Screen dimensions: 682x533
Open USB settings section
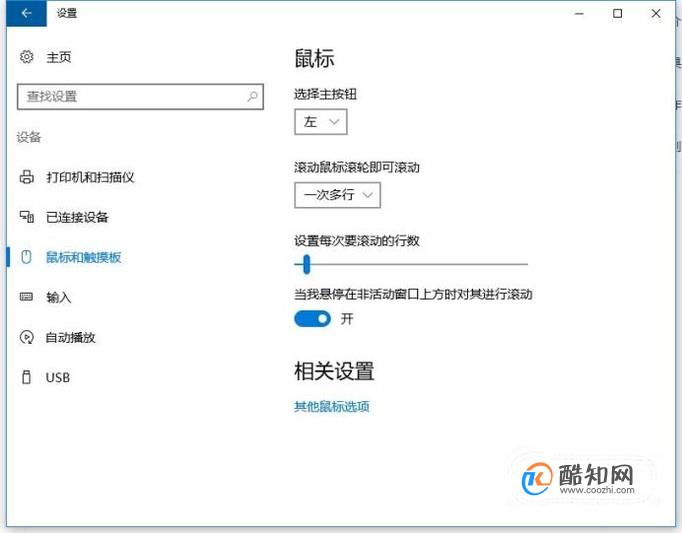pos(58,377)
